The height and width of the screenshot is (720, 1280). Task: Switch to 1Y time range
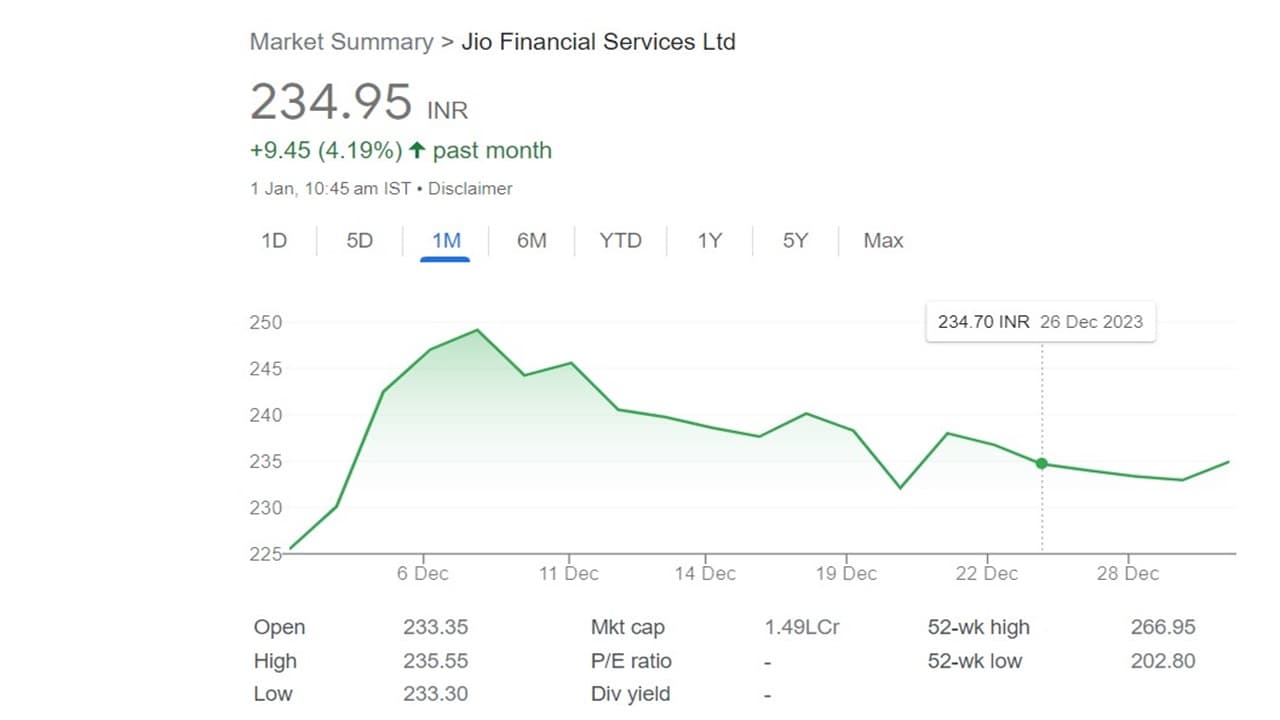[709, 241]
